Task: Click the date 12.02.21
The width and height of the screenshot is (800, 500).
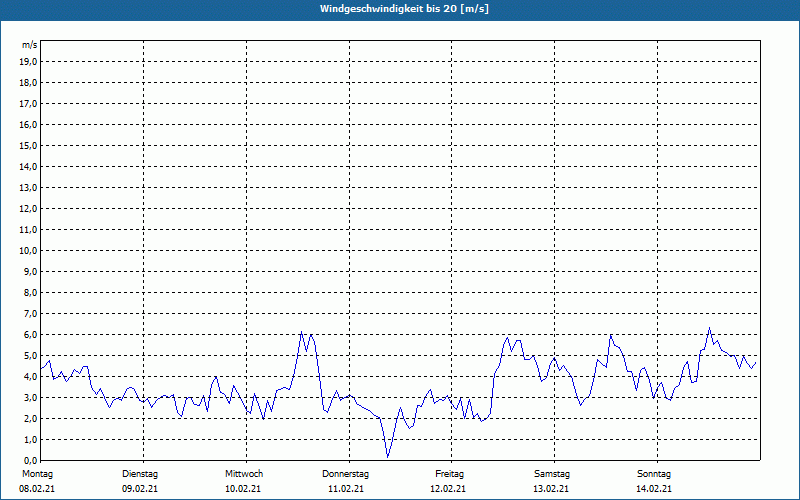Action: click(448, 489)
